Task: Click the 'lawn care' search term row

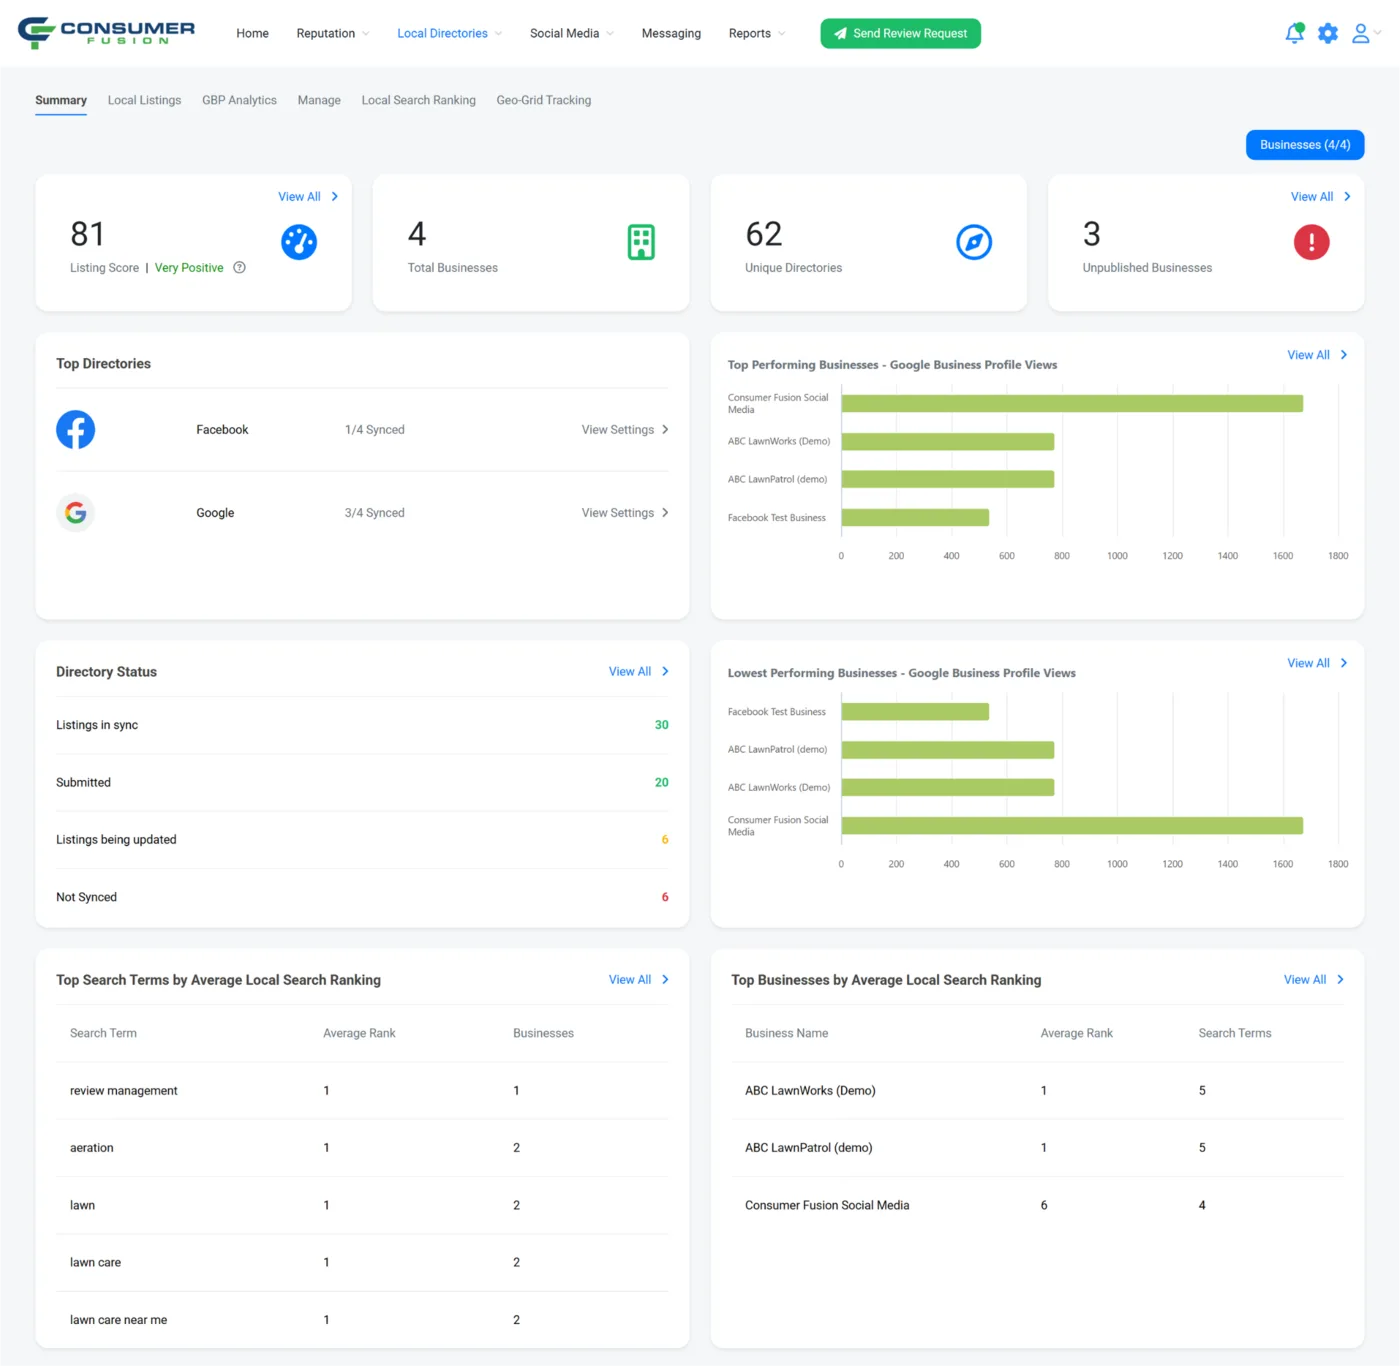Action: click(x=362, y=1263)
